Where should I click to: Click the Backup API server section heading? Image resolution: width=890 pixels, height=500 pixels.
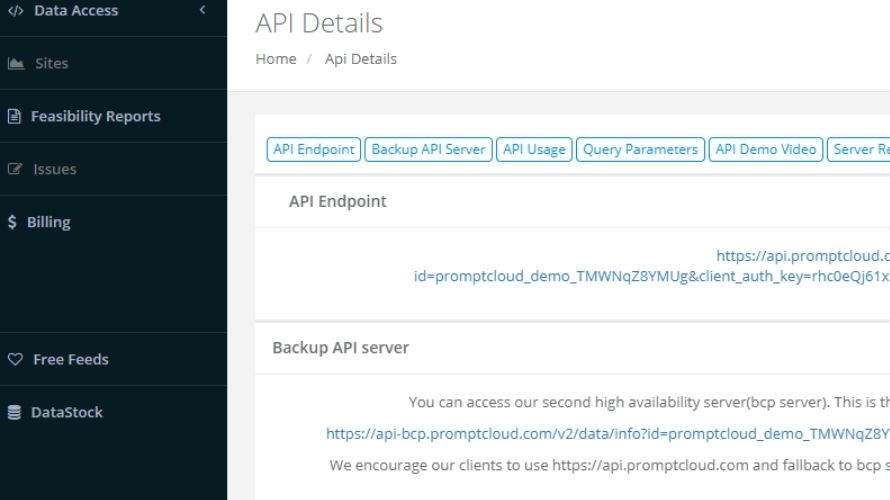click(341, 347)
